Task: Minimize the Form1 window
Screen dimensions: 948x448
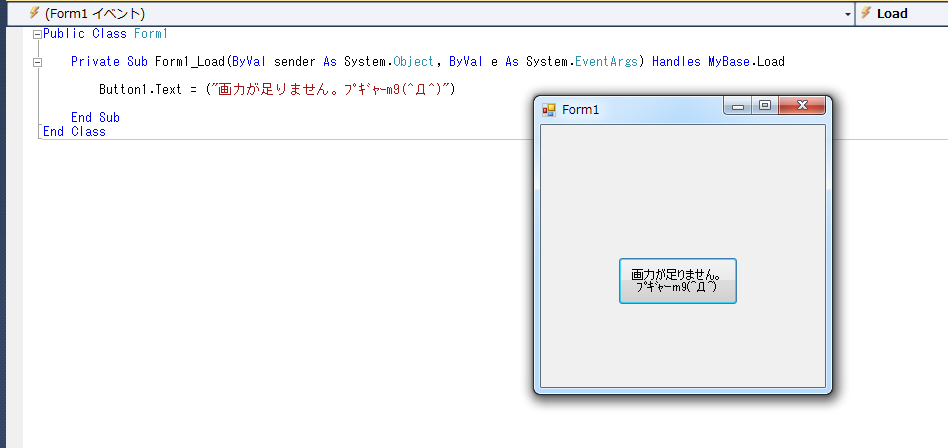Action: (737, 106)
